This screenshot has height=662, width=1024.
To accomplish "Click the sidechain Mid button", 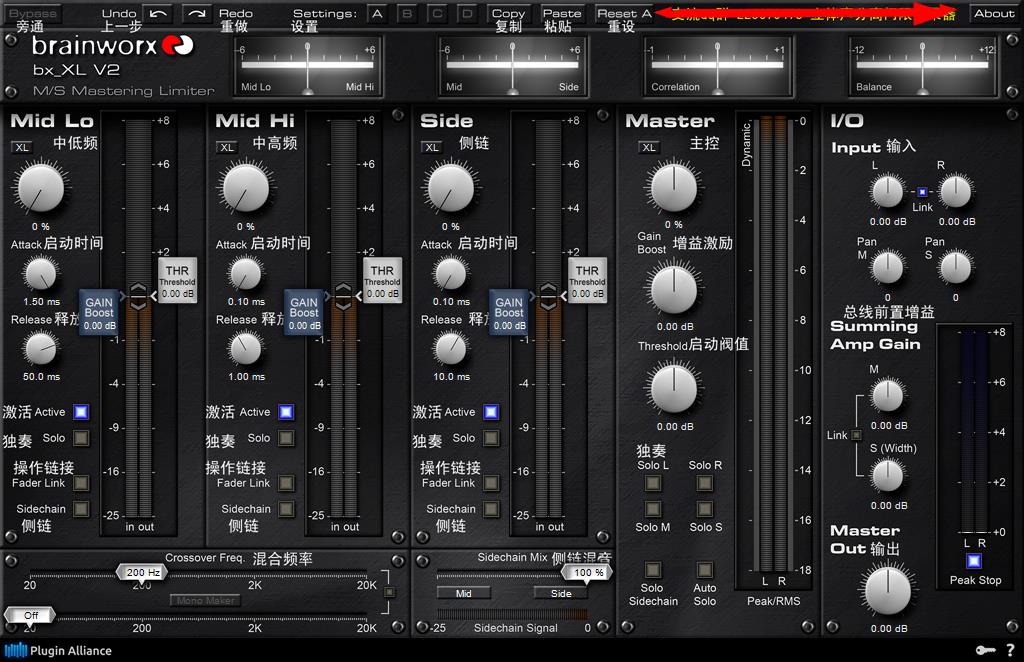I will pyautogui.click(x=464, y=593).
